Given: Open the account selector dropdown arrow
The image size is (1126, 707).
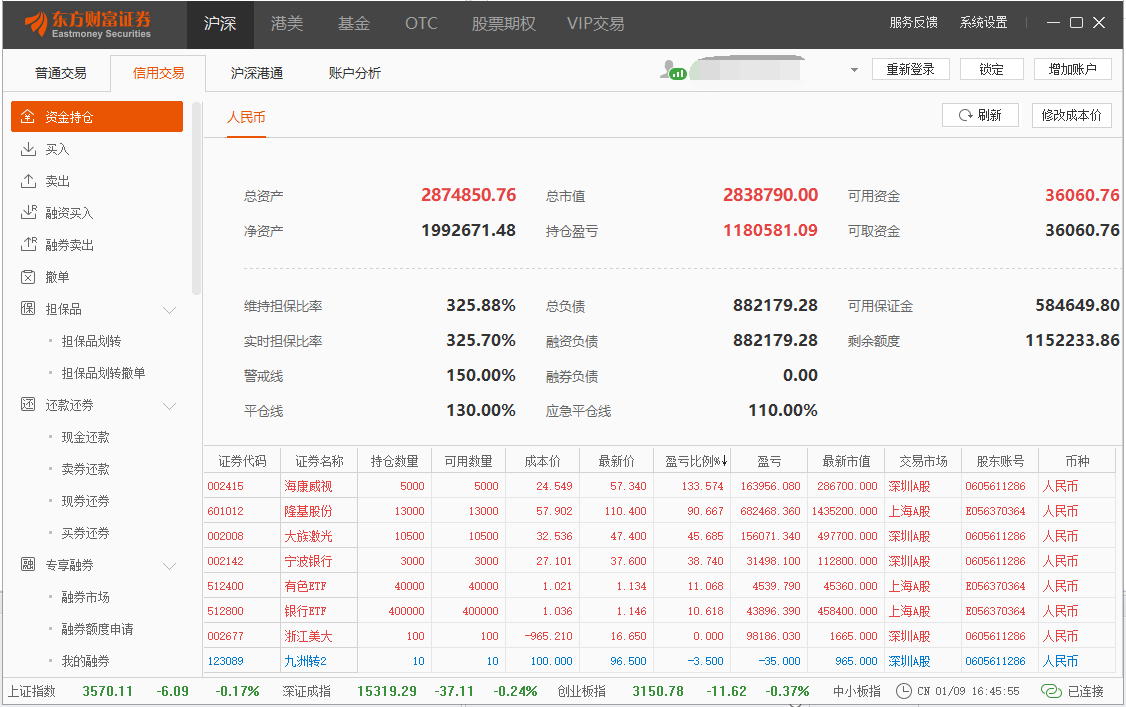Looking at the screenshot, I should [x=854, y=70].
